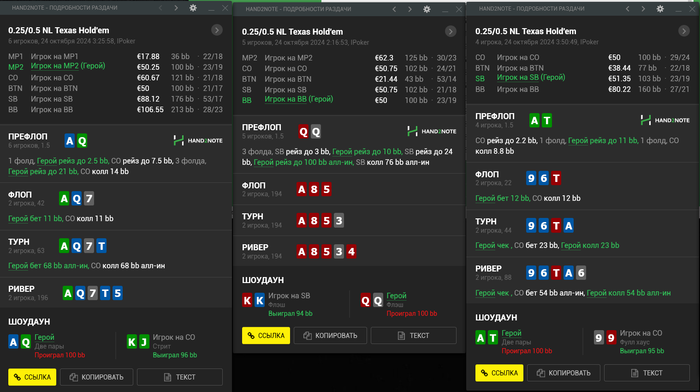The image size is (700, 392).
Task: Click Герой link in middle window showdown
Action: pyautogui.click(x=396, y=296)
